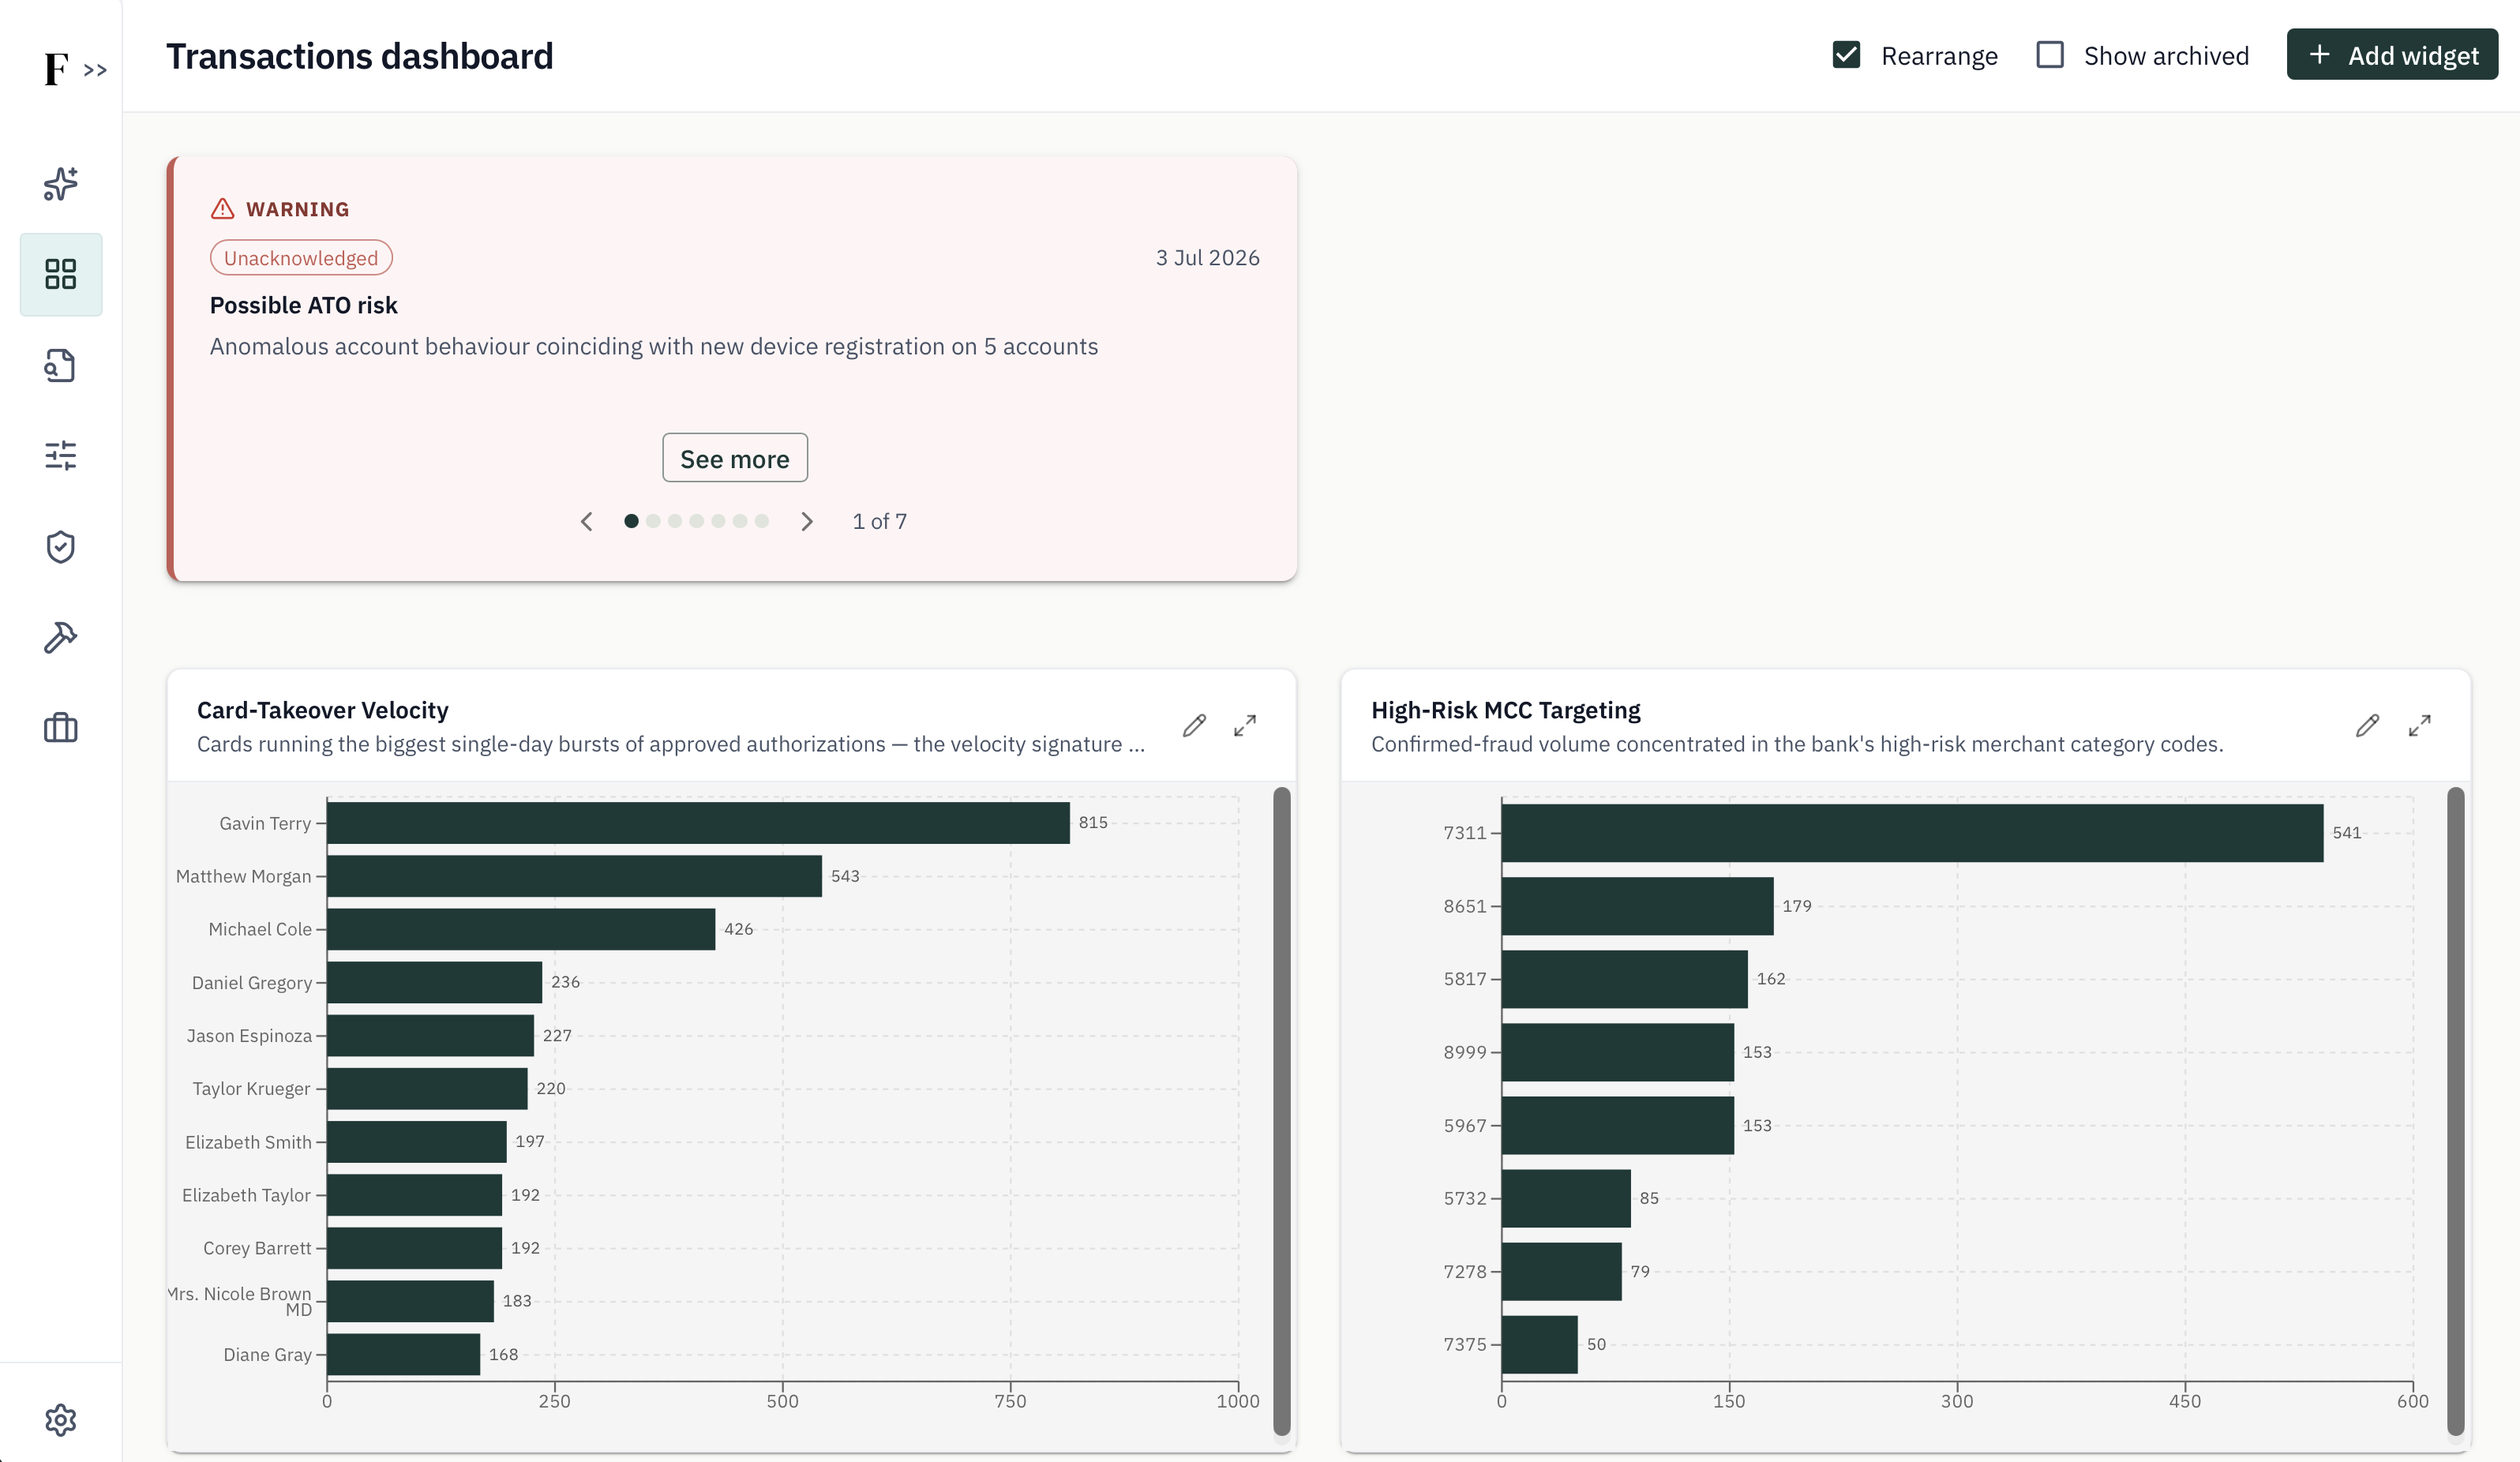Click the Elizabeth Taylor label
The width and height of the screenshot is (2520, 1462).
pyautogui.click(x=246, y=1195)
